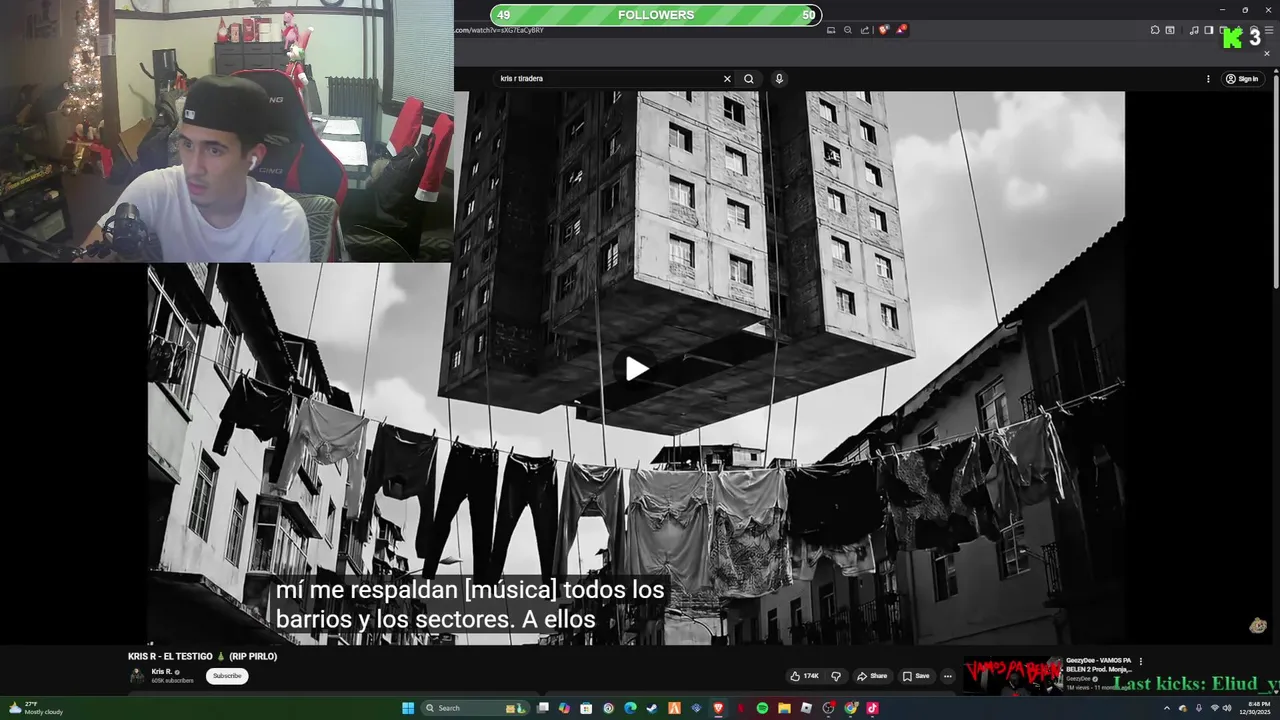Open Microsoft Store from taskbar
Image resolution: width=1280 pixels, height=720 pixels.
[586, 708]
